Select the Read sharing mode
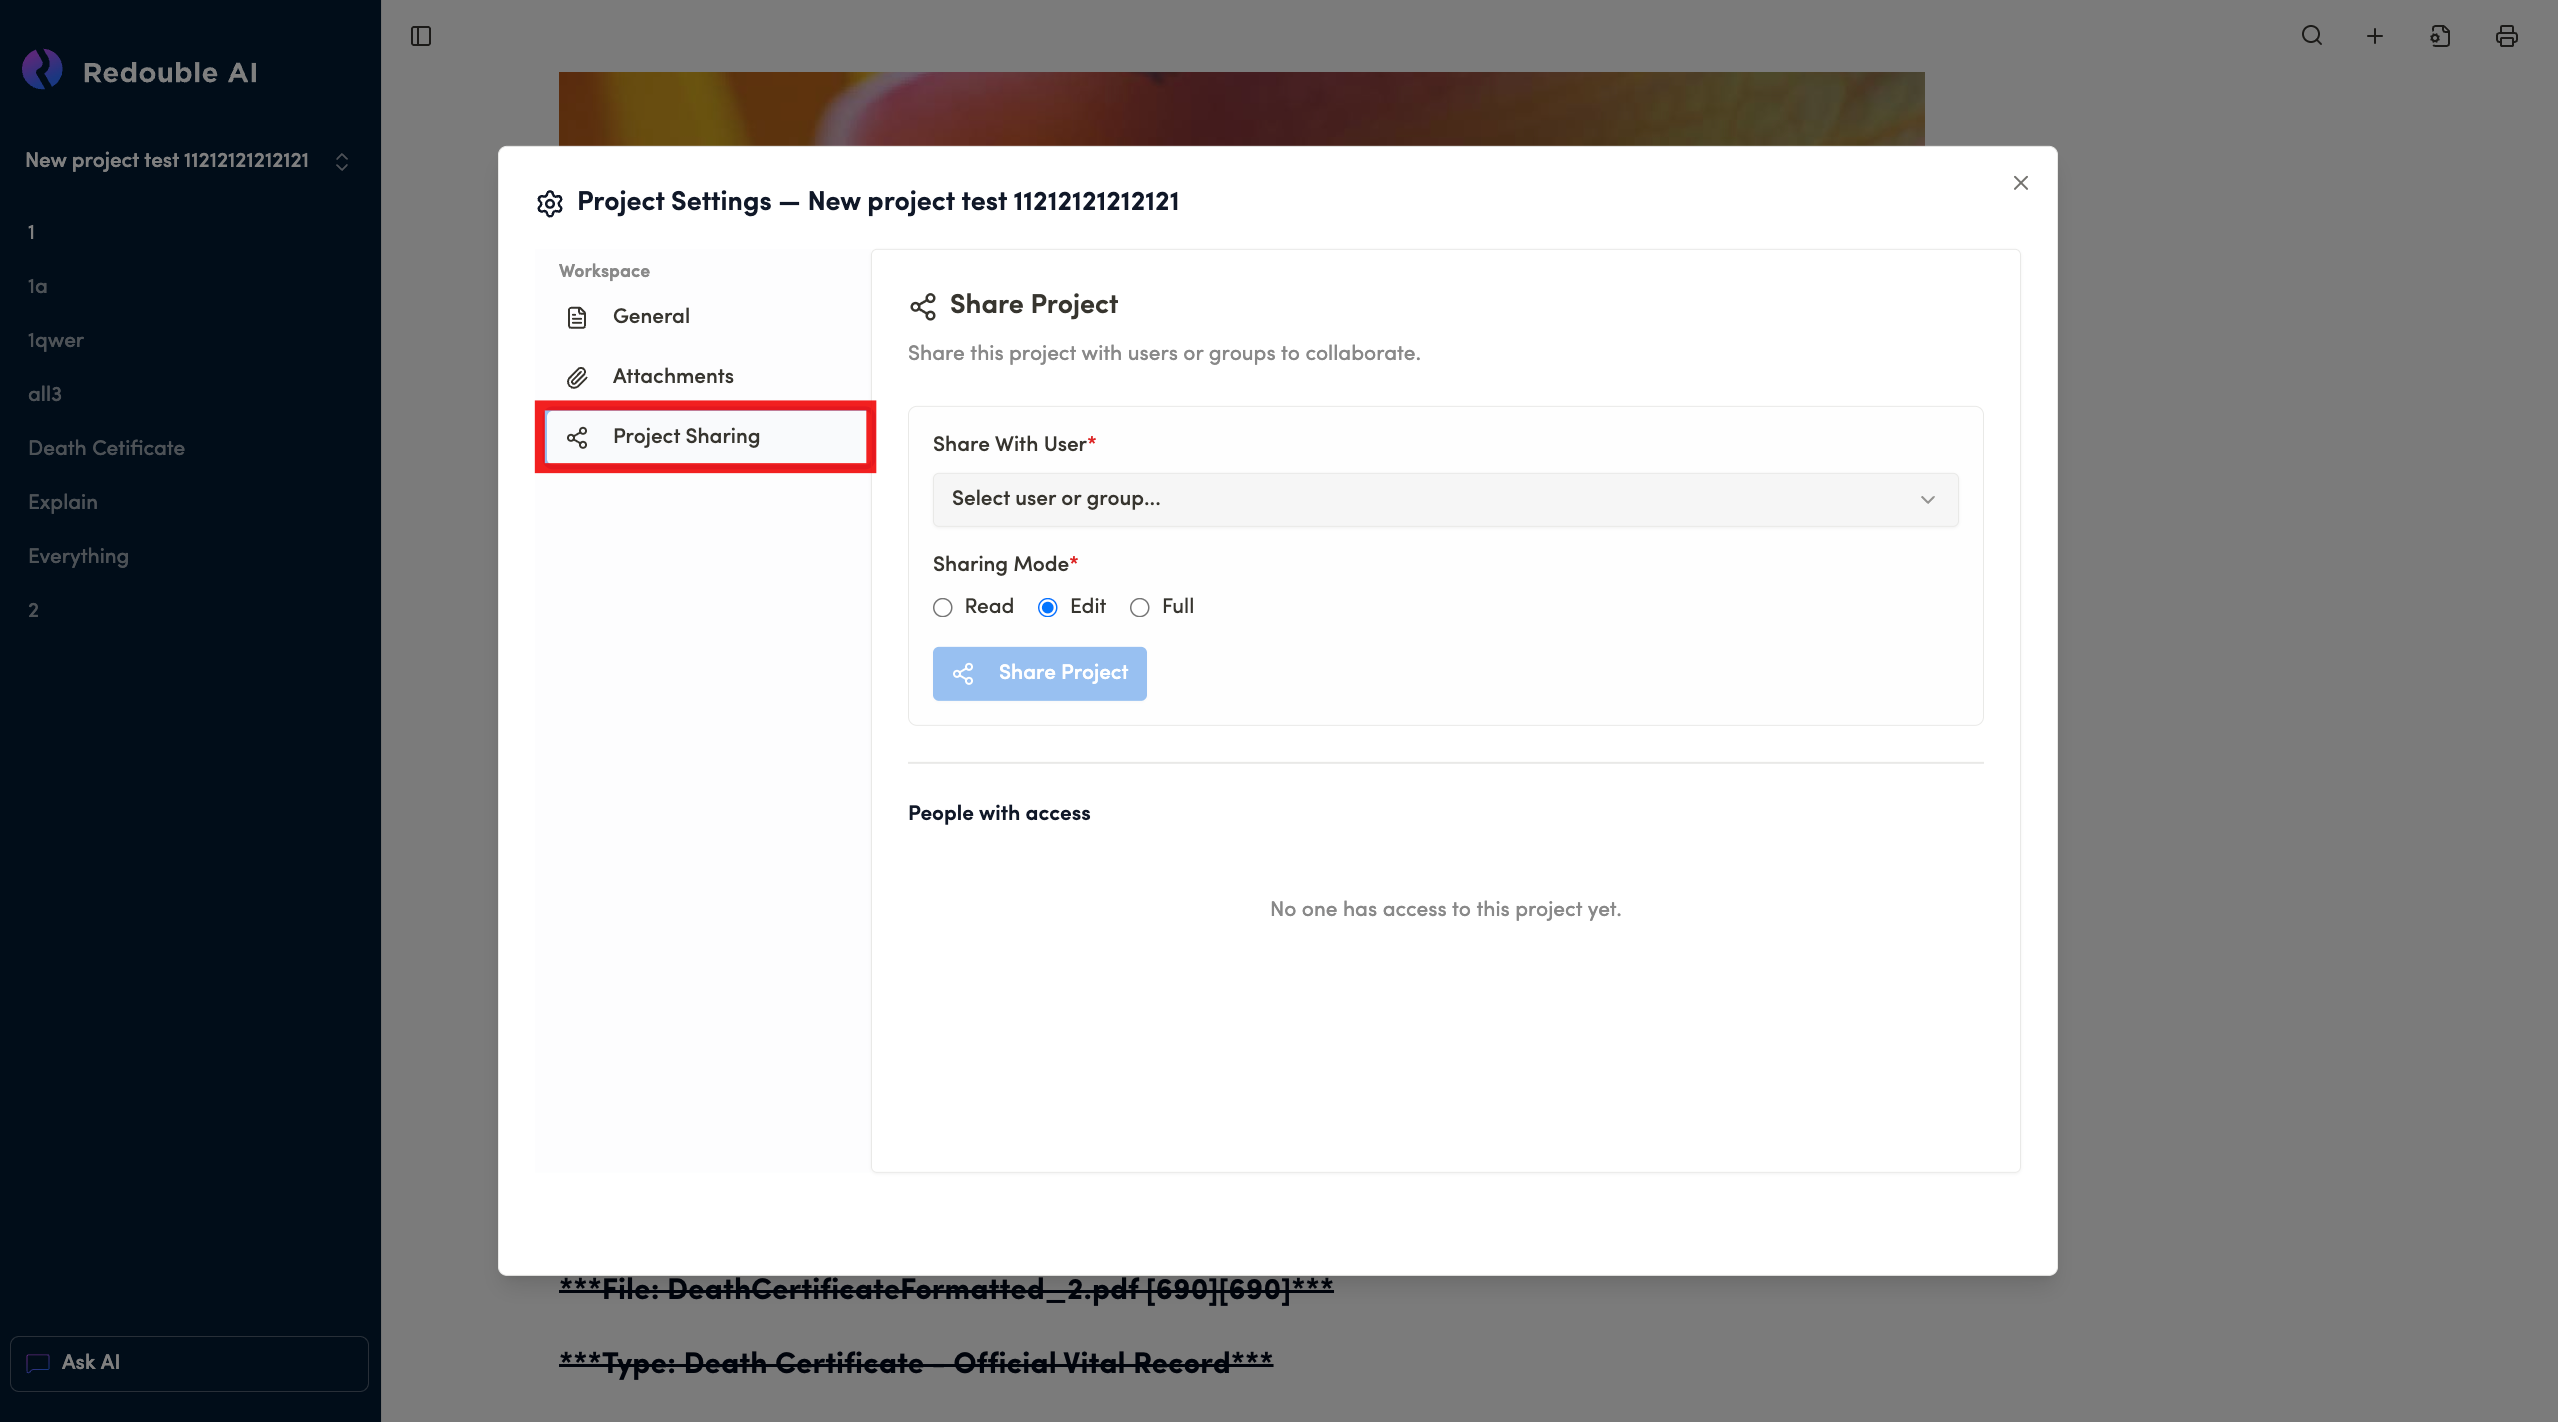This screenshot has height=1422, width=2558. tap(942, 608)
